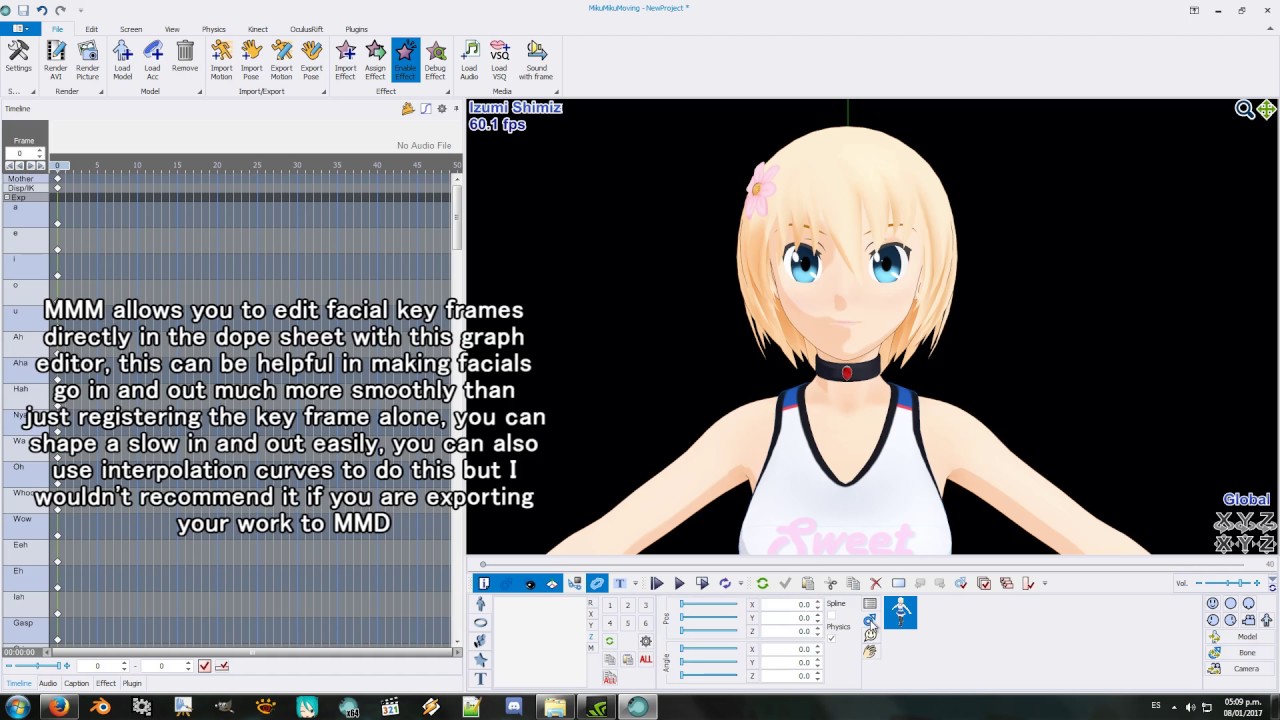This screenshot has width=1280, height=720.
Task: Toggle the X axis button in bone panel
Action: 591,614
